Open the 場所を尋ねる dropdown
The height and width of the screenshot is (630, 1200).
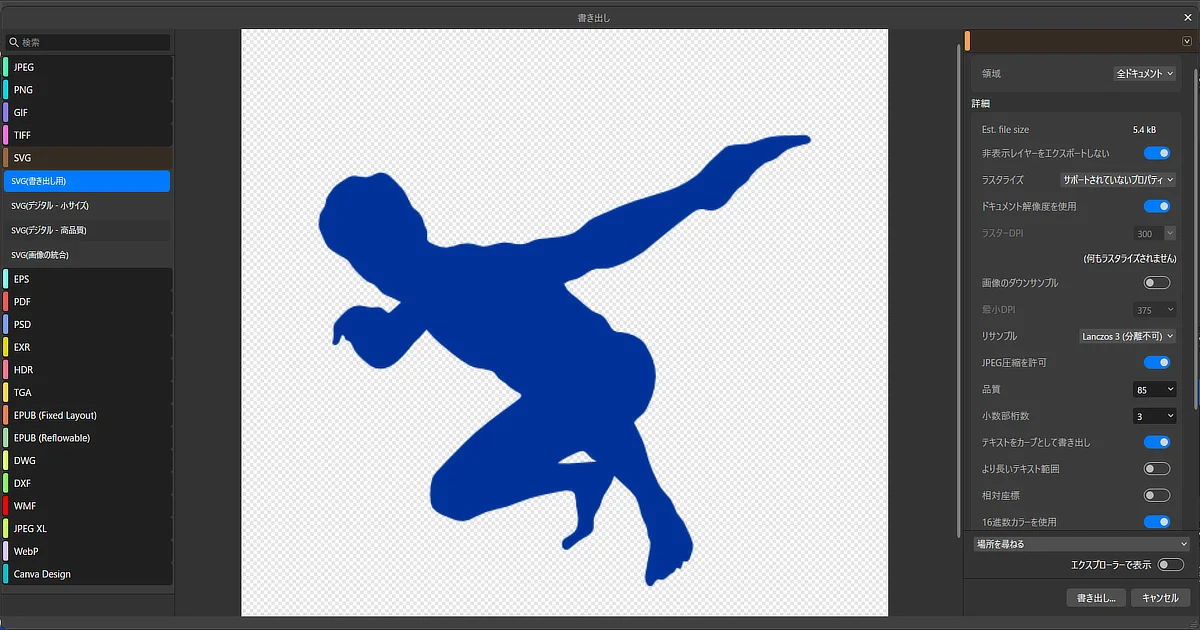[1082, 544]
